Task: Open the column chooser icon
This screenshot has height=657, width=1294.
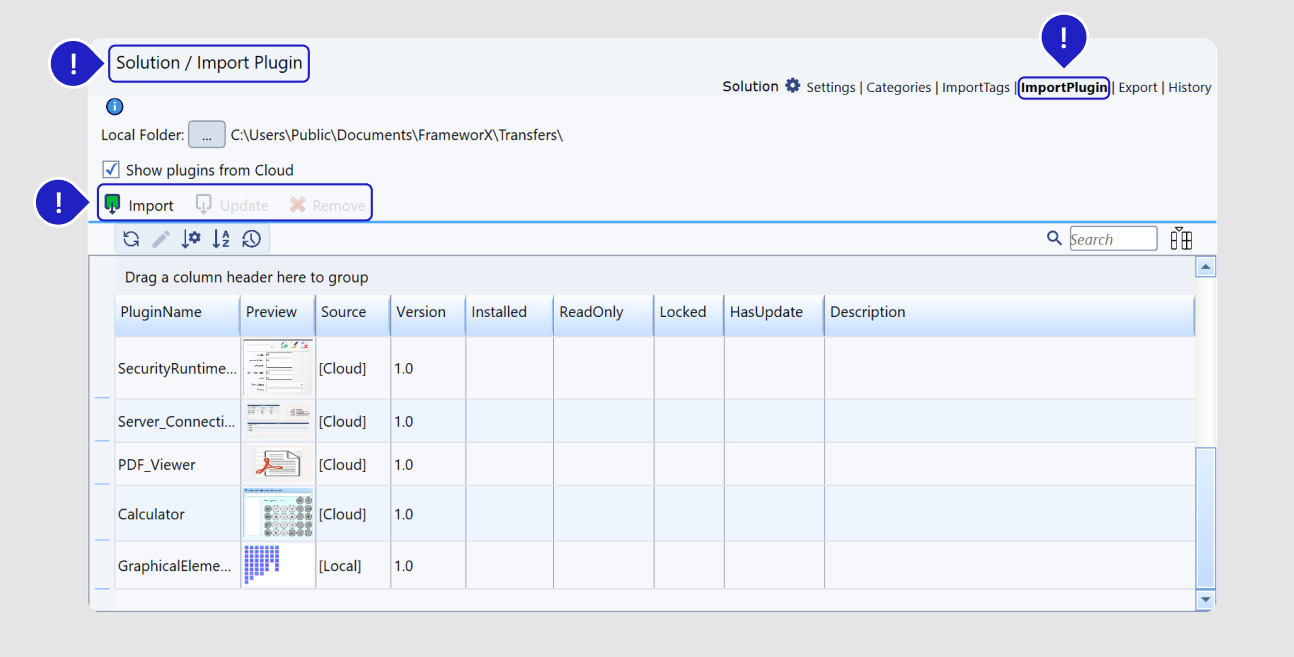Action: click(1181, 238)
